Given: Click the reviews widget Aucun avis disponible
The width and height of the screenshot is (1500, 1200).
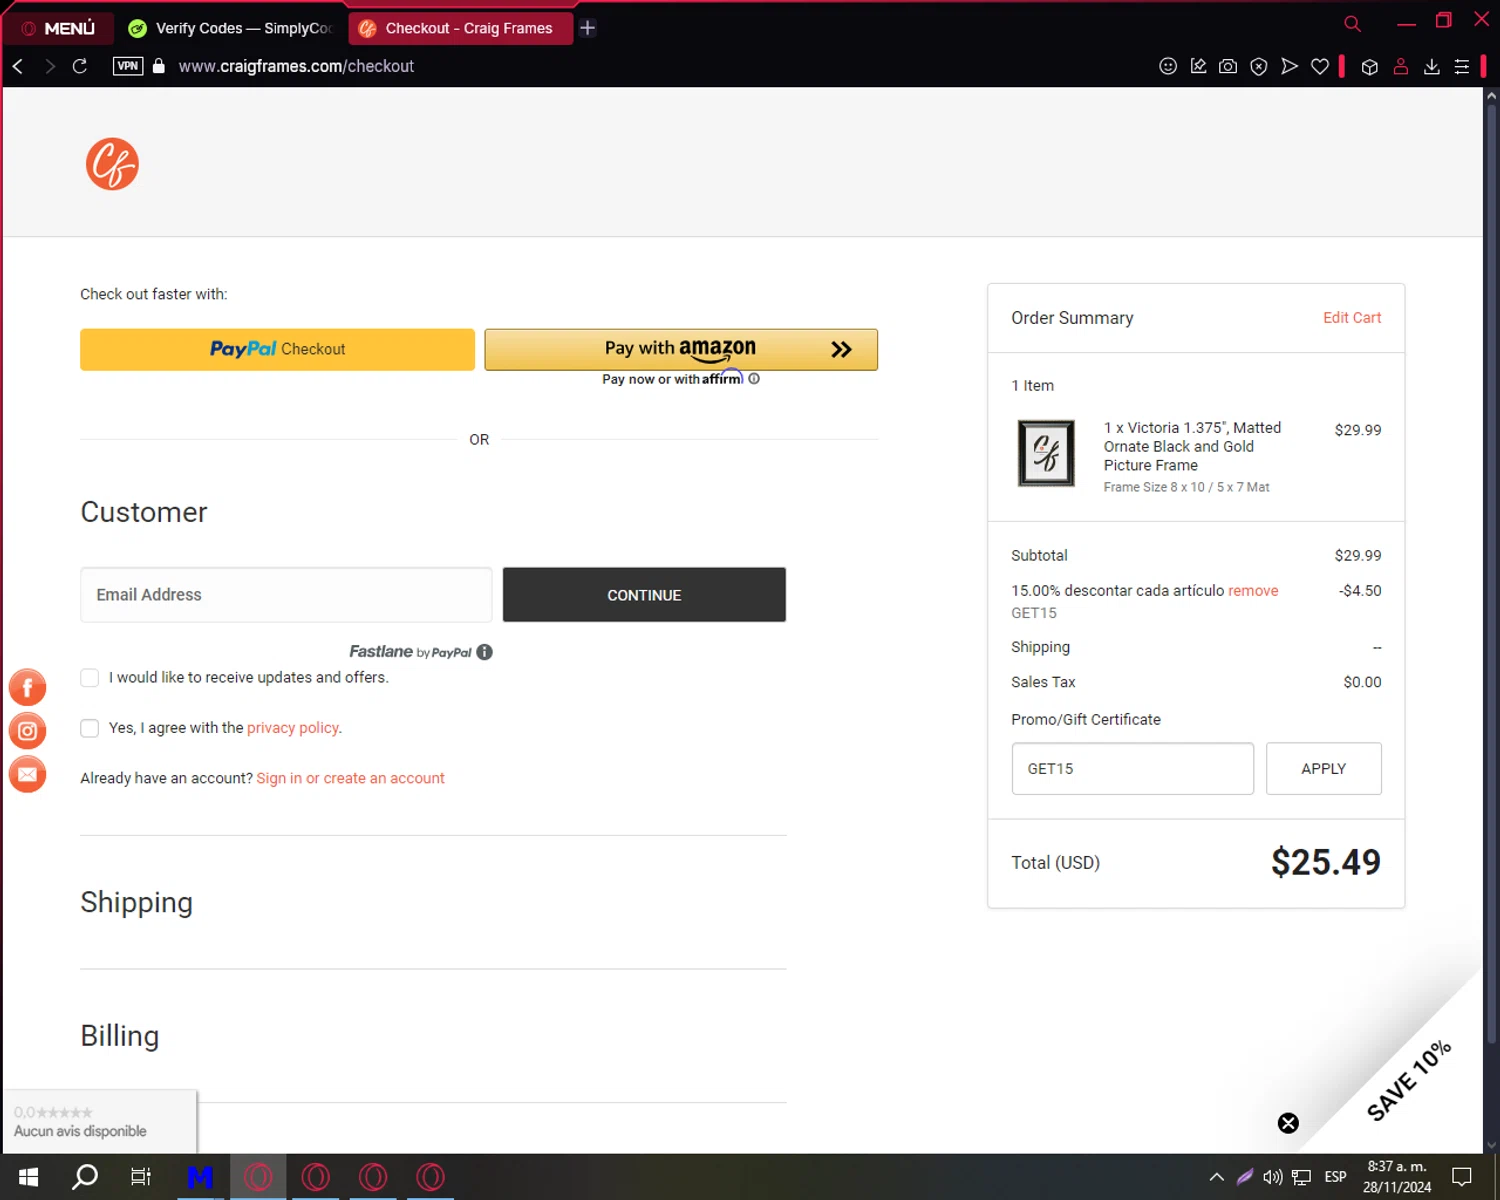Looking at the screenshot, I should (100, 1122).
